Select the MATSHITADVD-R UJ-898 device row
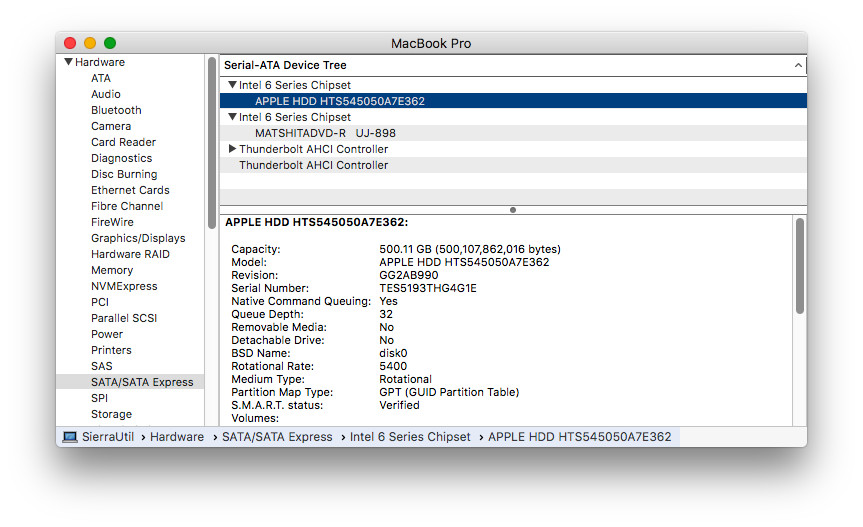863x527 pixels. pos(513,133)
